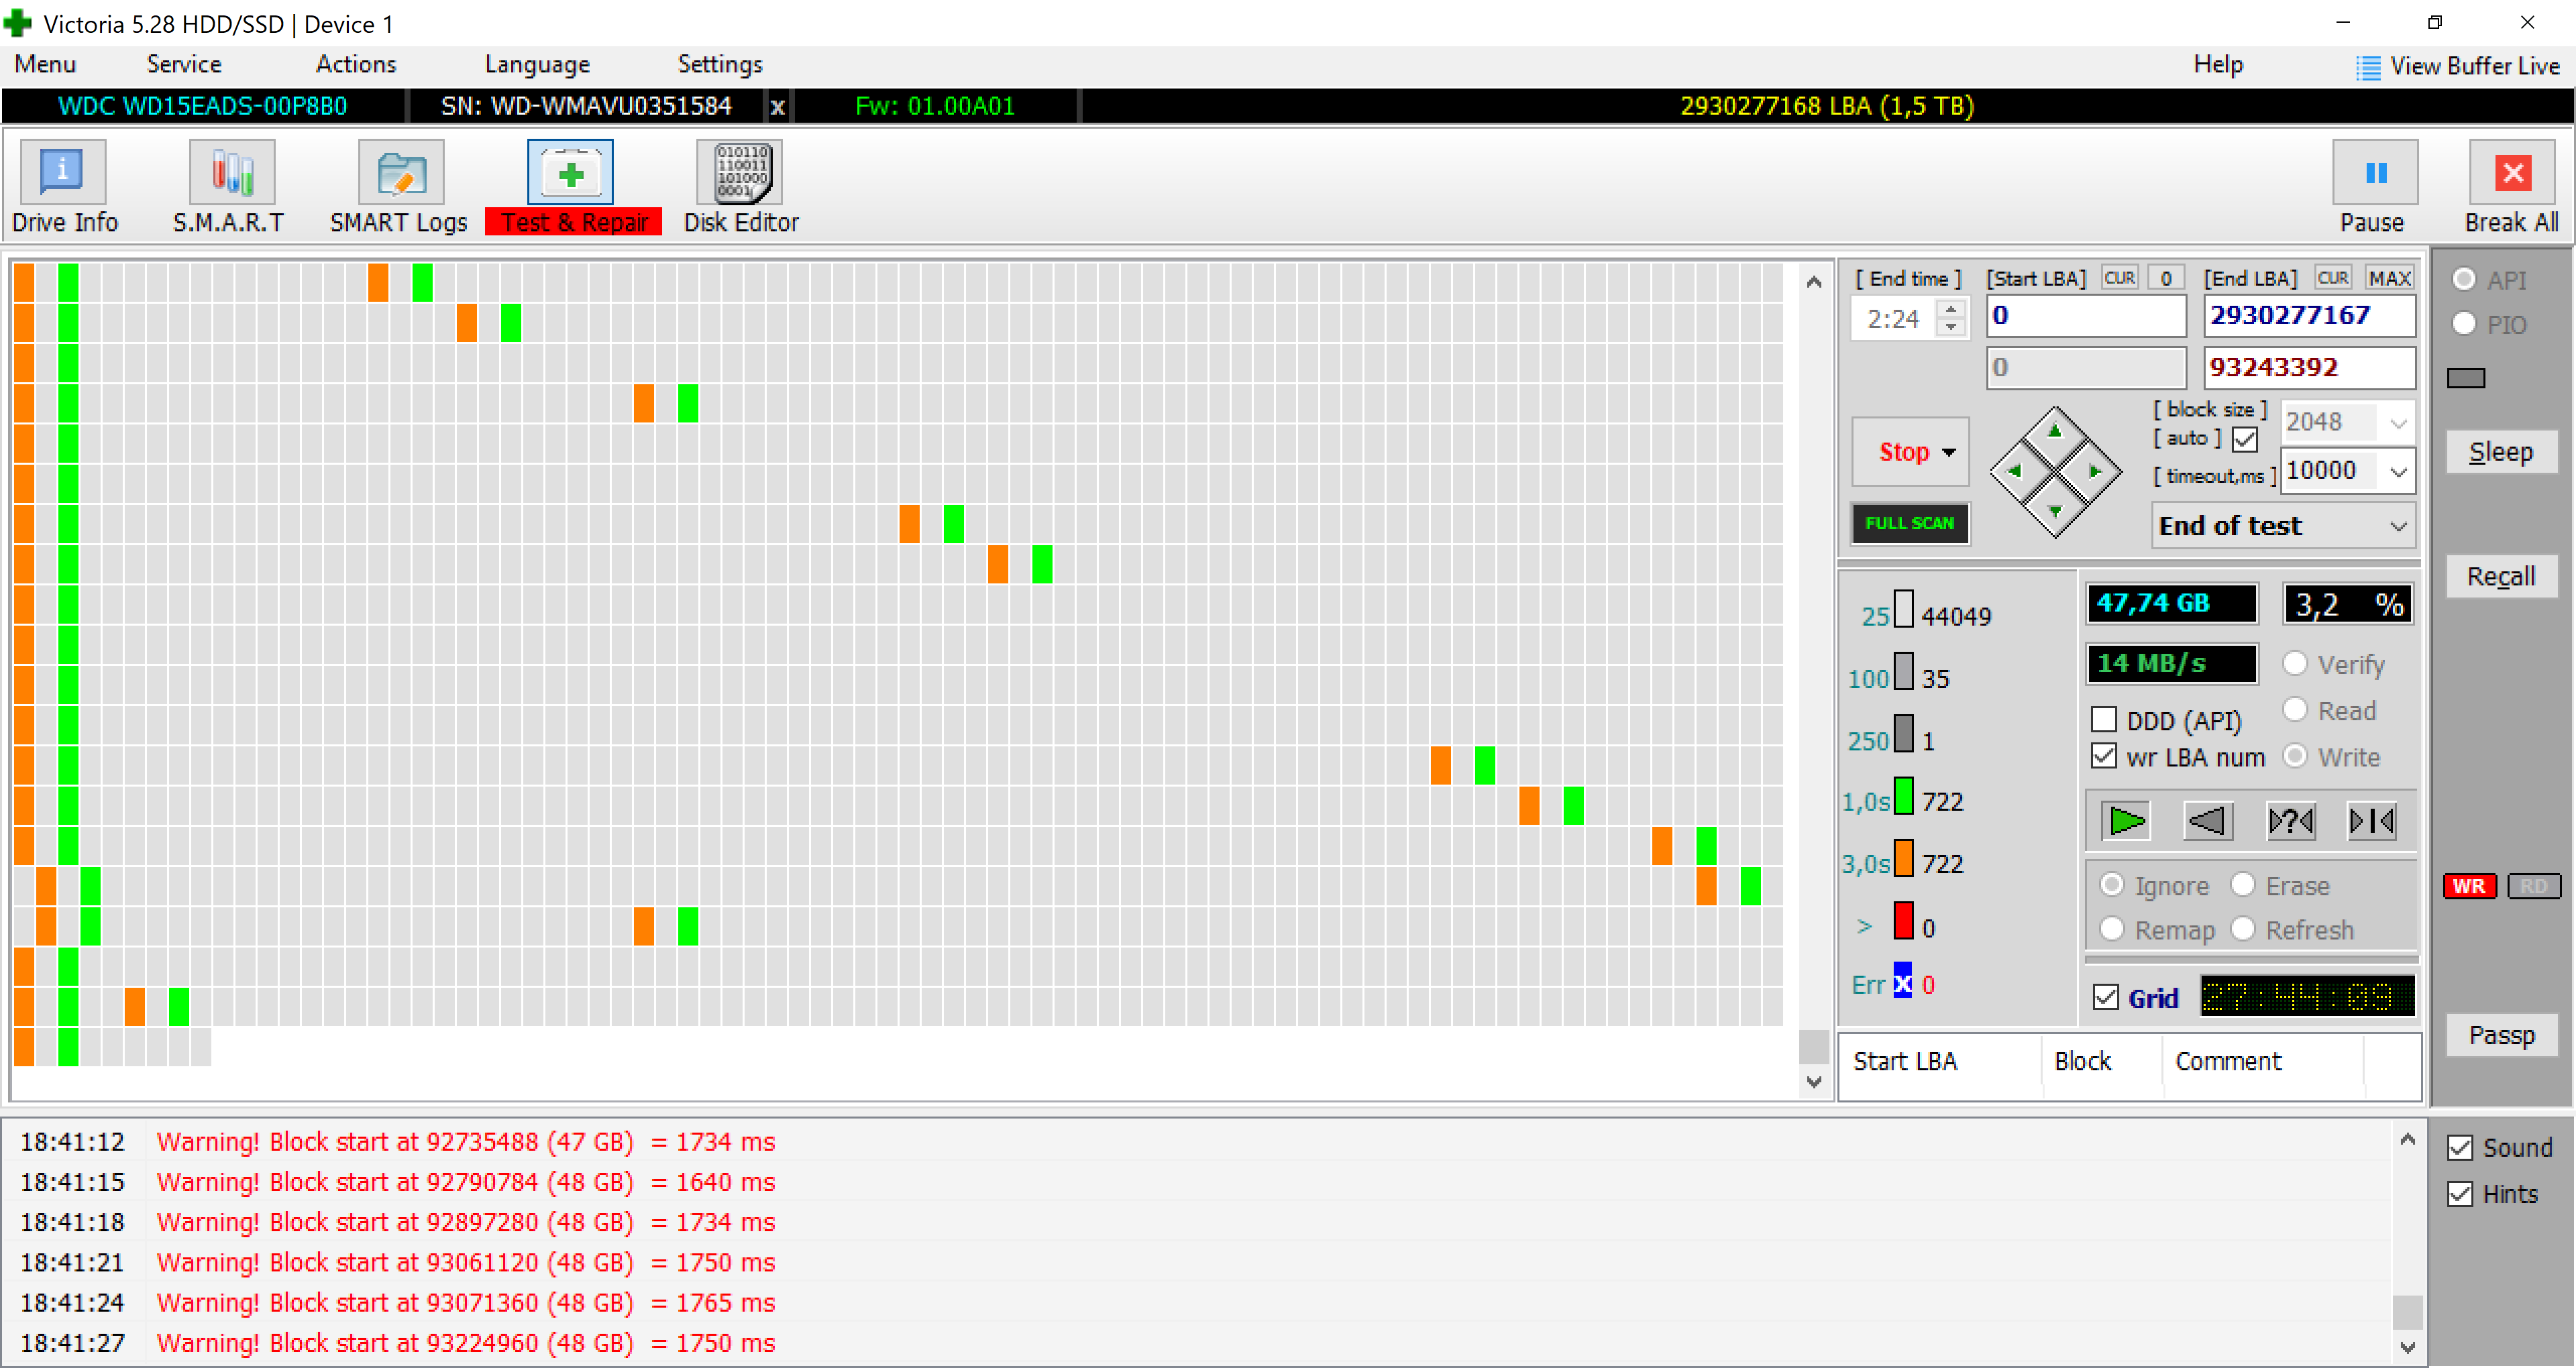The height and width of the screenshot is (1368, 2576).
Task: Open the Help menu
Action: tap(2218, 65)
